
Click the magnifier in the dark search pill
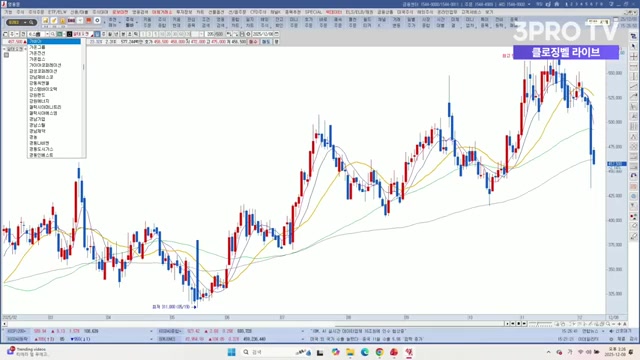click(x=31, y=22)
